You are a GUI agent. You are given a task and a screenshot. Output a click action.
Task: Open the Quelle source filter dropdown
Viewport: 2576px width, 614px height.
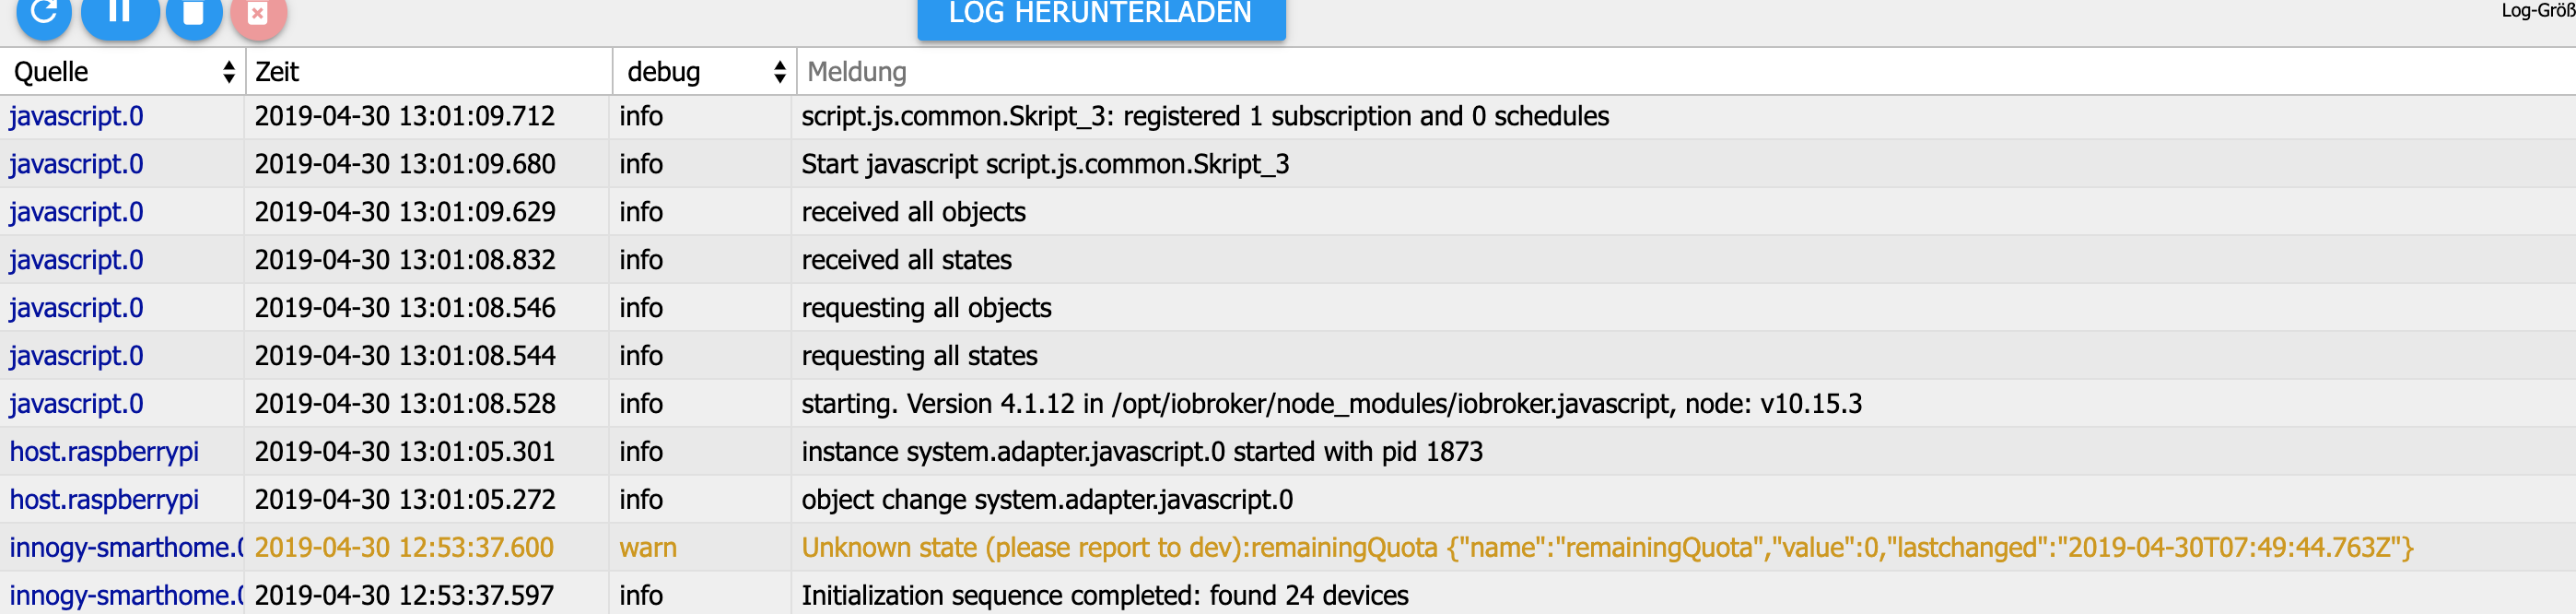[x=123, y=72]
